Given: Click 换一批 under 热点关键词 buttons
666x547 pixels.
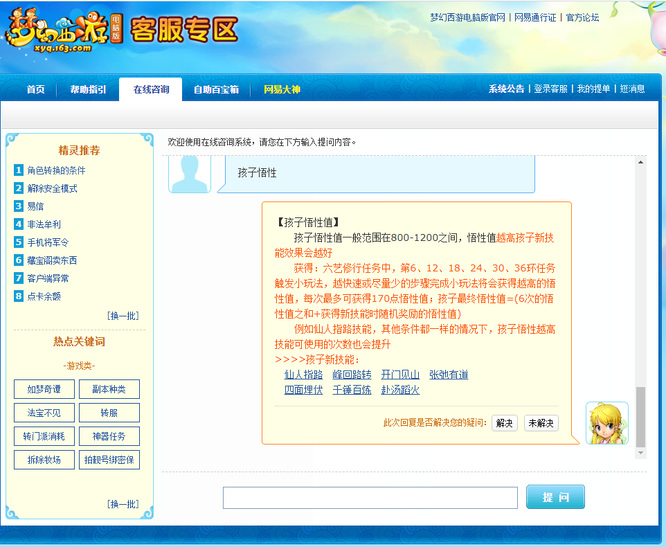Looking at the screenshot, I should [123, 504].
